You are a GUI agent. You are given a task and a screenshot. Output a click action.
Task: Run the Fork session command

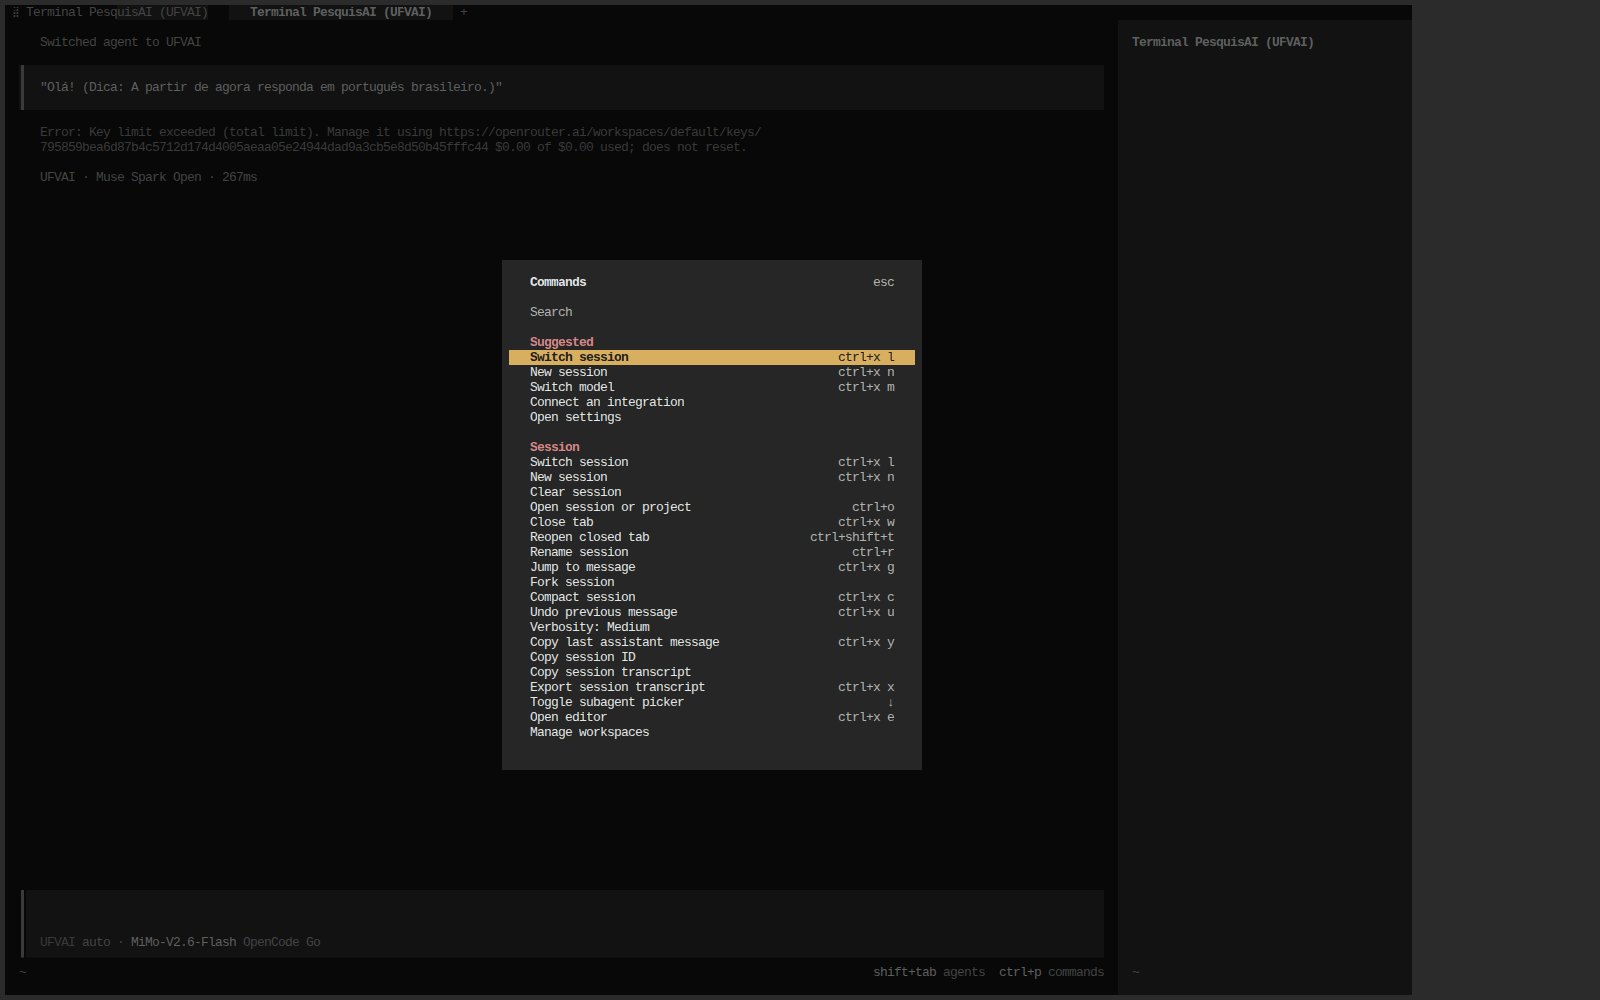coord(711,582)
